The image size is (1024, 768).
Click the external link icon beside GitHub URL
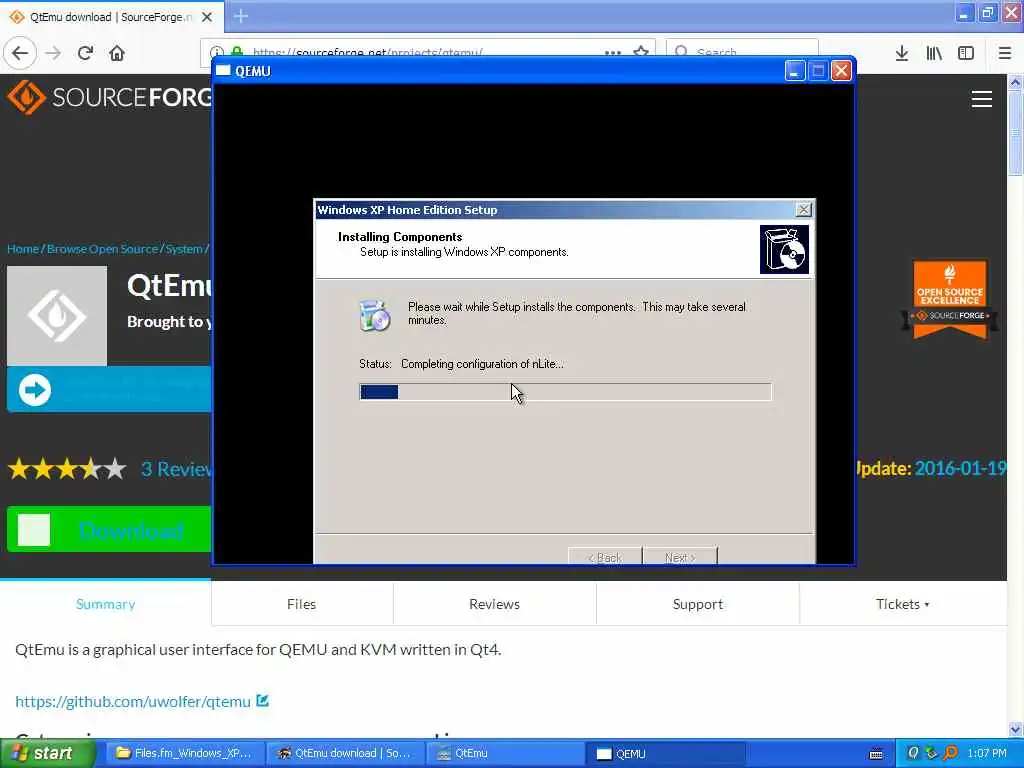[x=263, y=701]
